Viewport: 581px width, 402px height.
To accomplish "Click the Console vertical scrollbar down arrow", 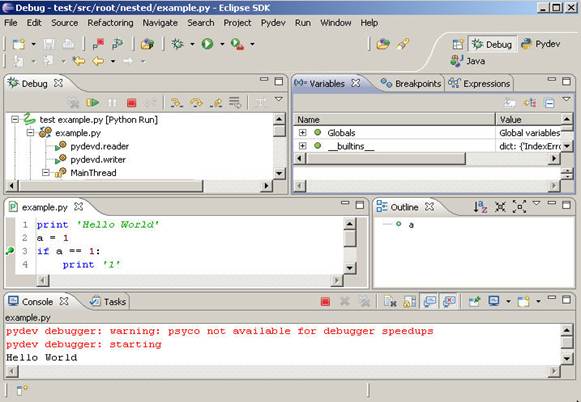I will tap(567, 358).
